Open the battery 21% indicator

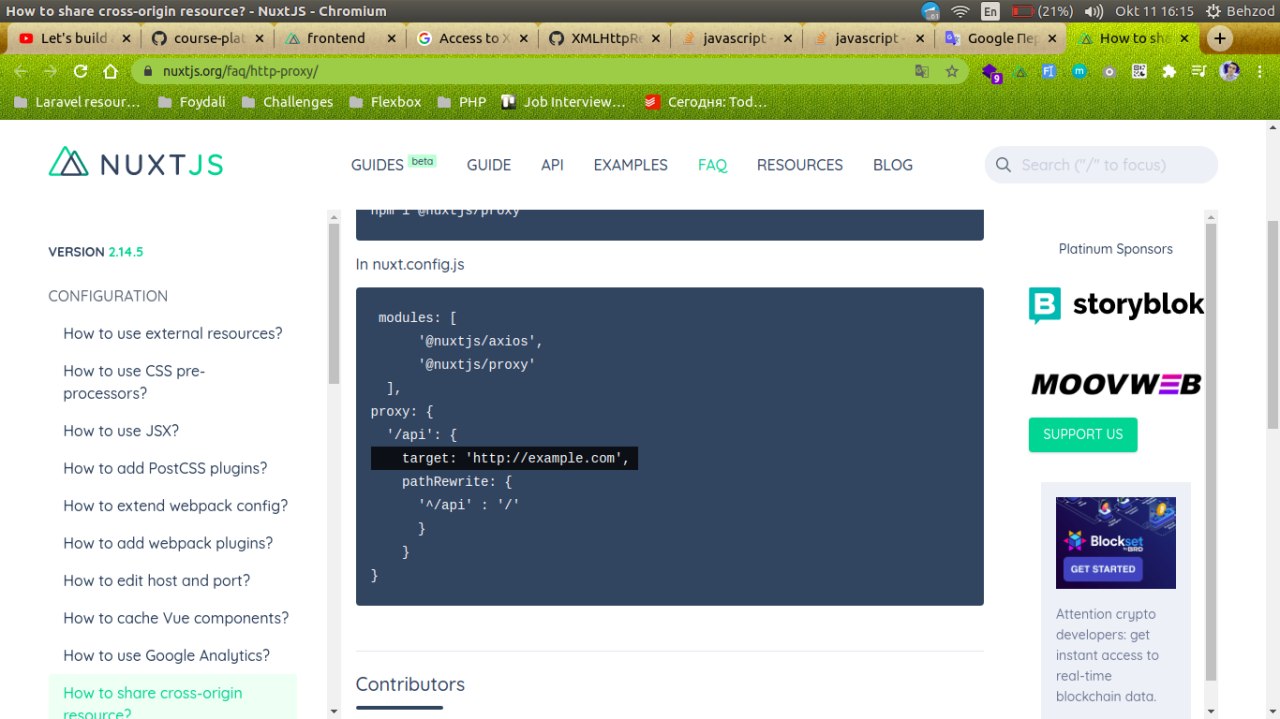pyautogui.click(x=1041, y=12)
